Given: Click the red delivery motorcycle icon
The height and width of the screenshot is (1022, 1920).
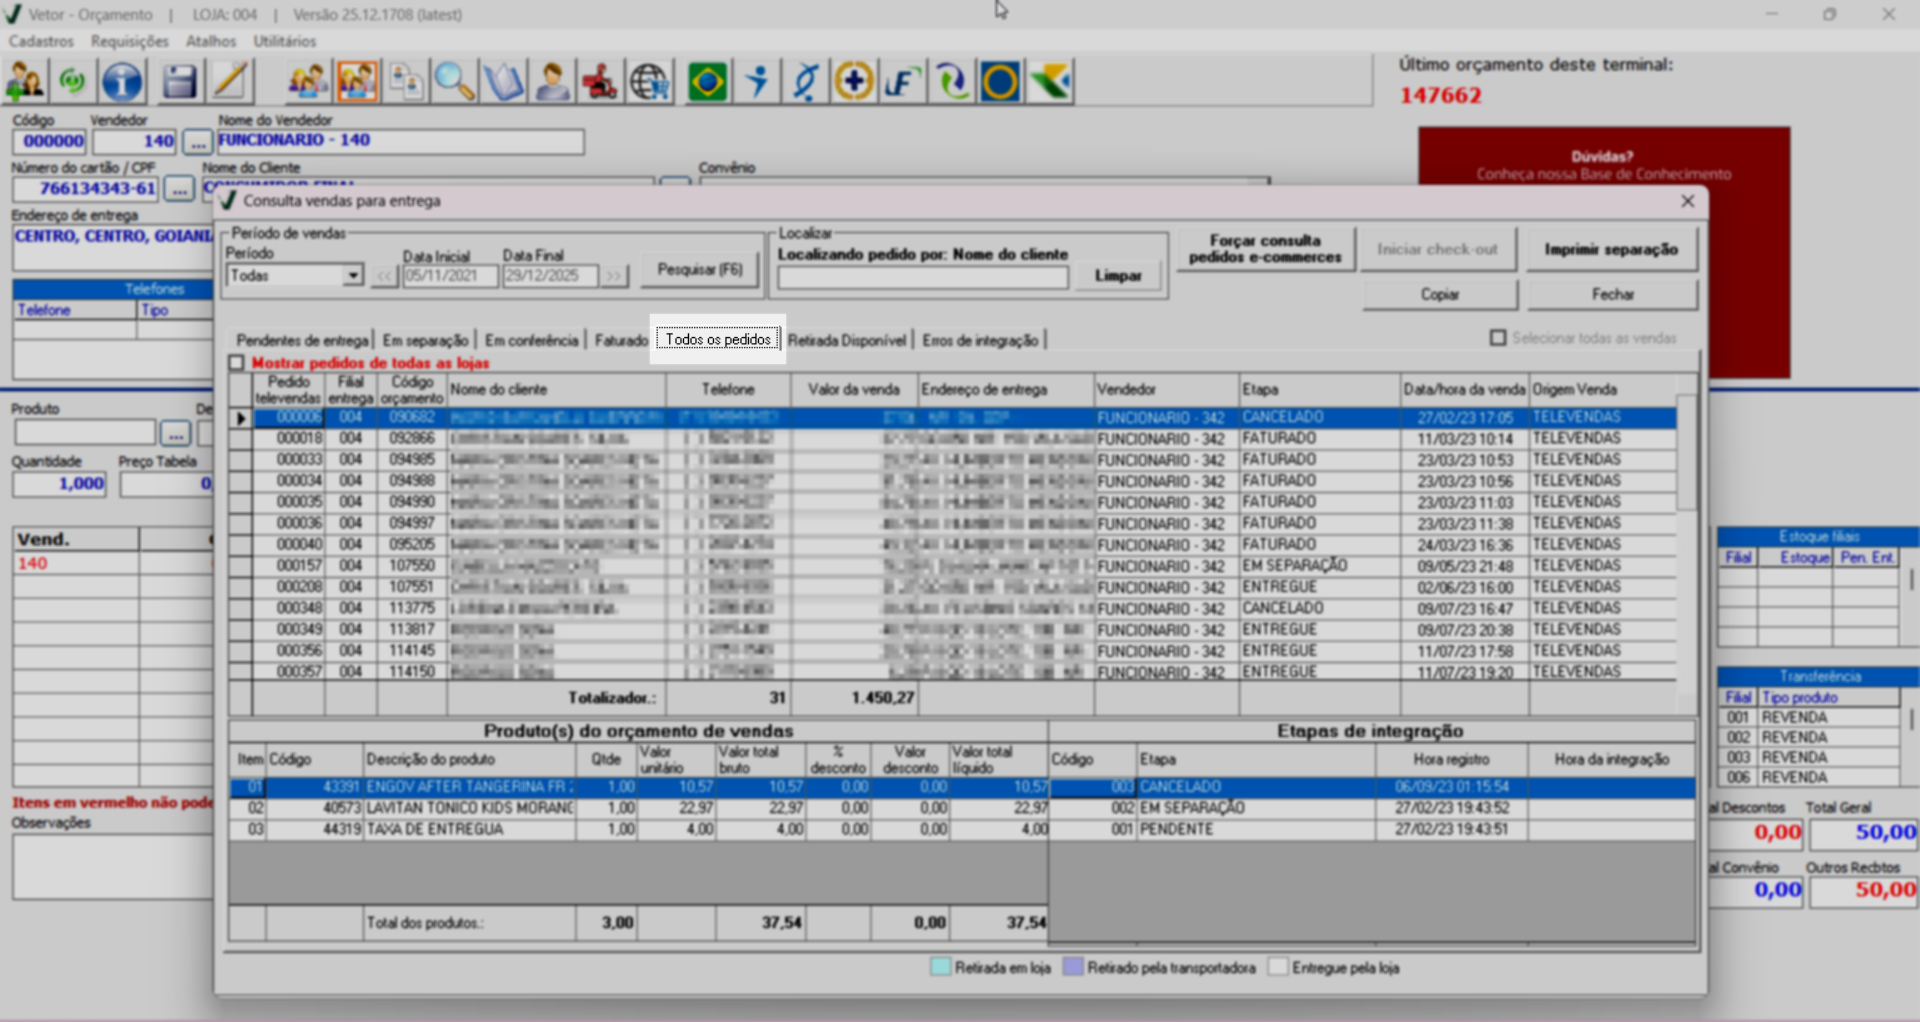Looking at the screenshot, I should [x=600, y=82].
